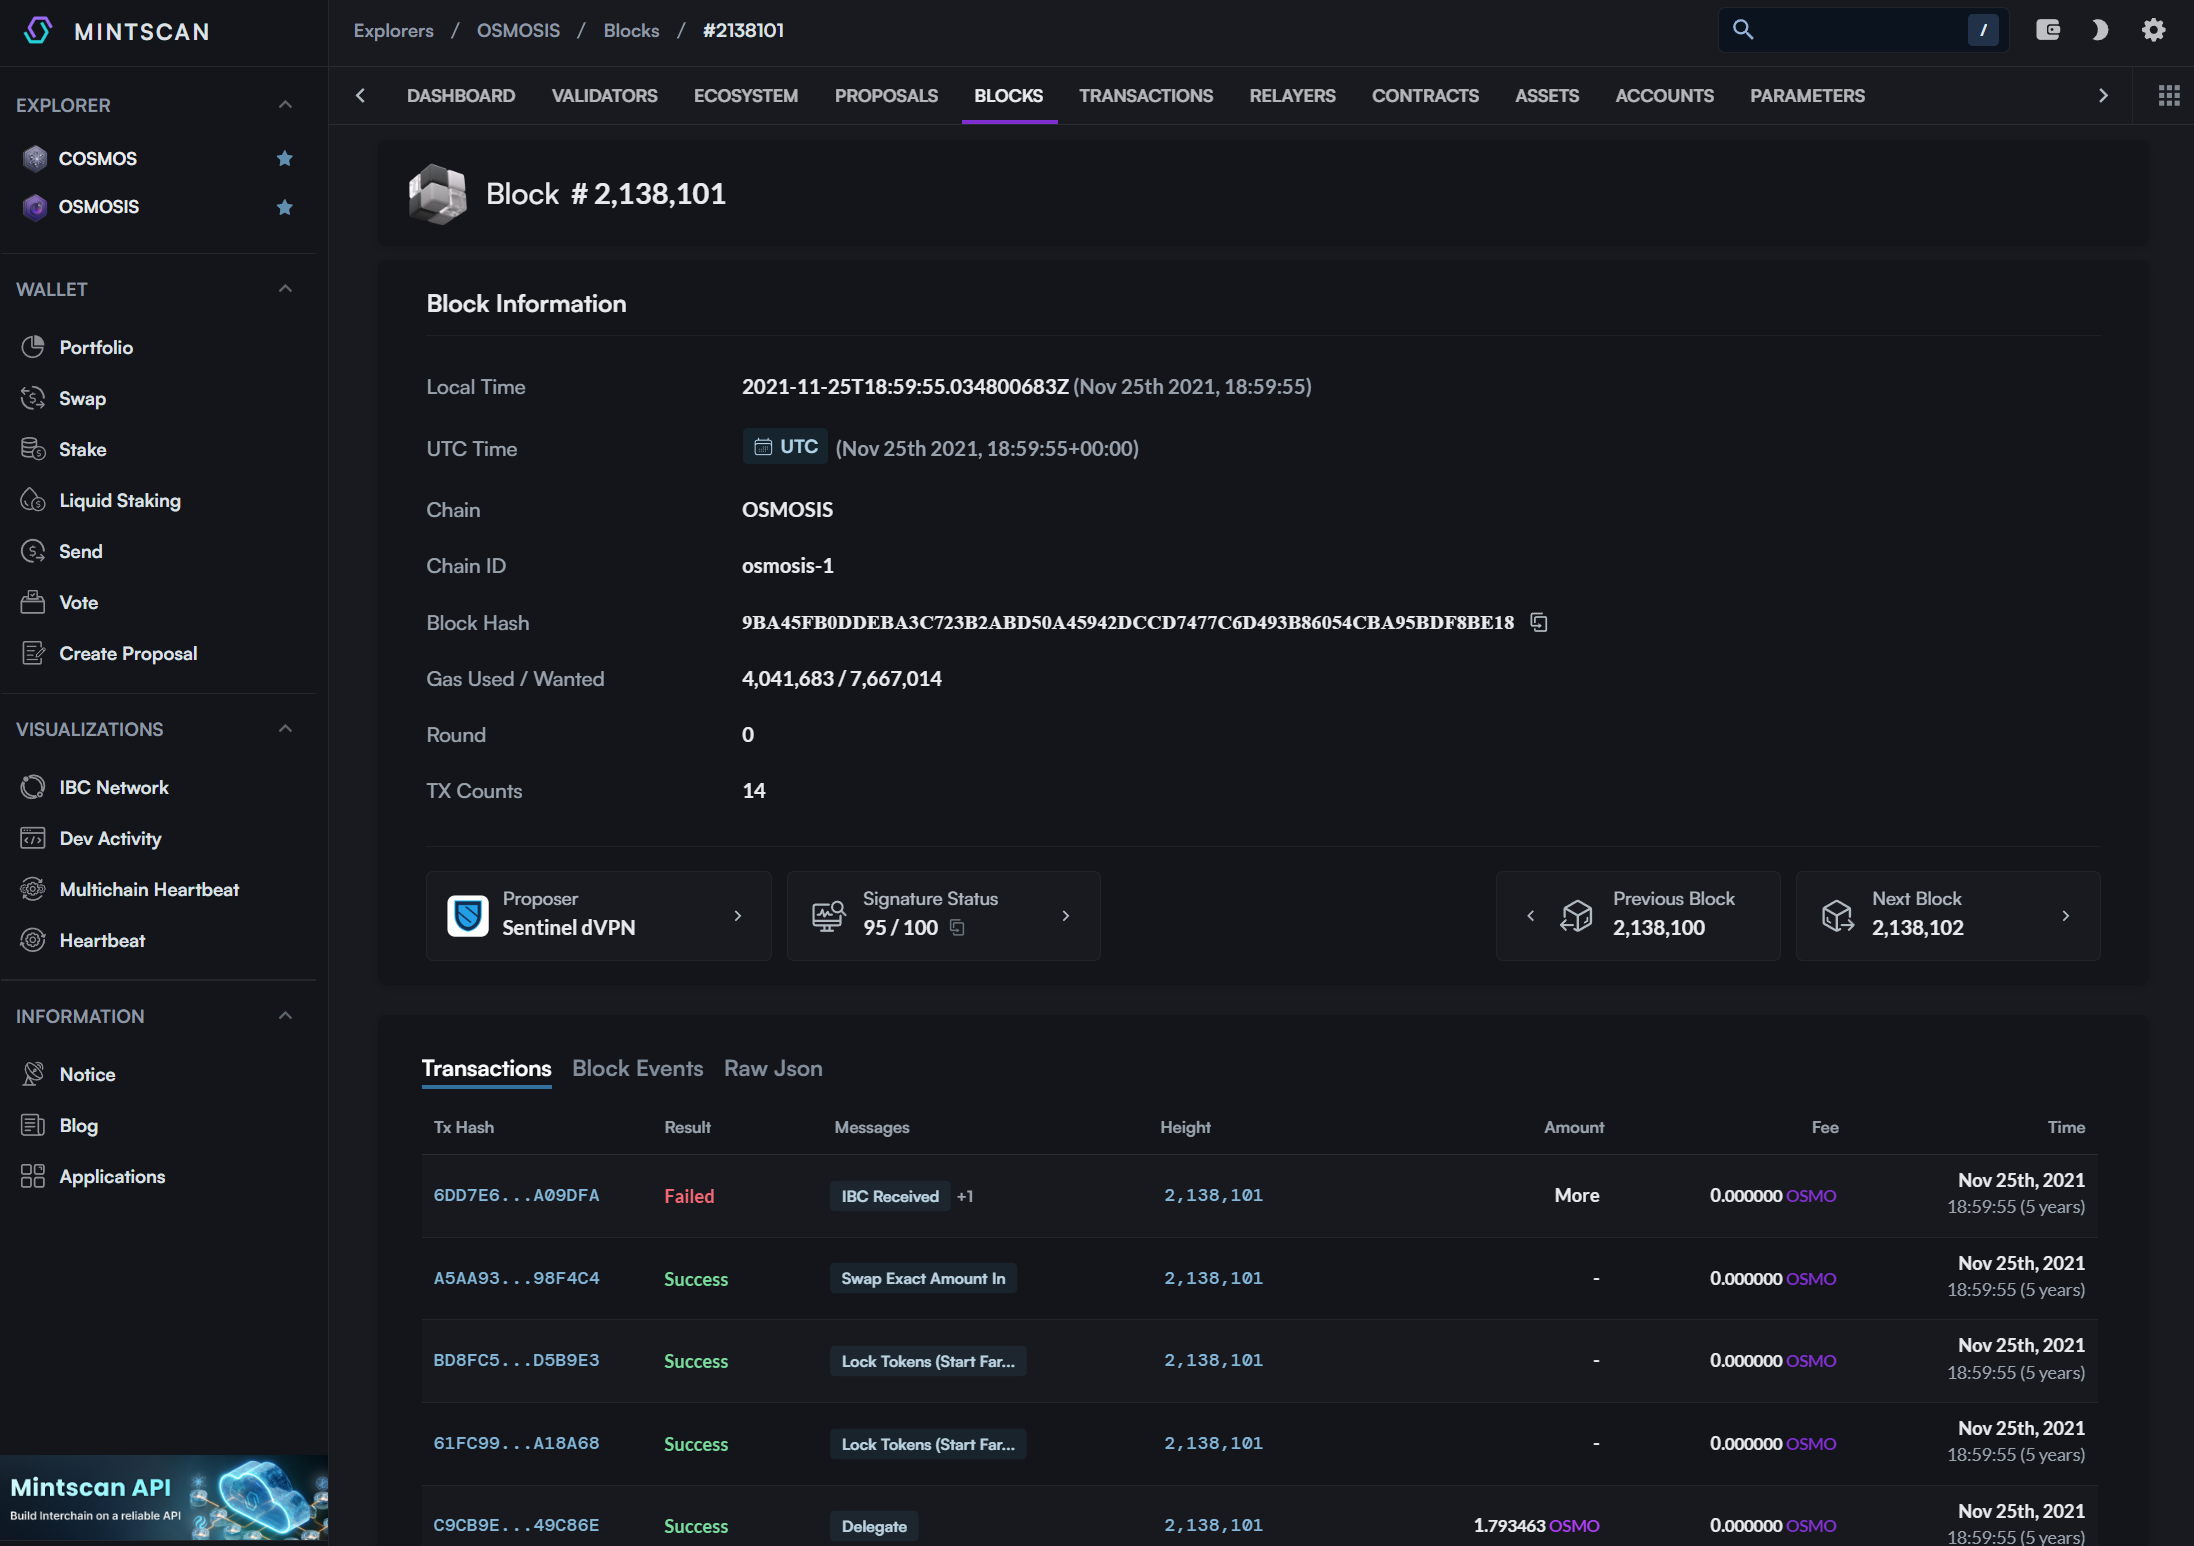Click the search input field
The image size is (2194, 1546).
[1861, 30]
